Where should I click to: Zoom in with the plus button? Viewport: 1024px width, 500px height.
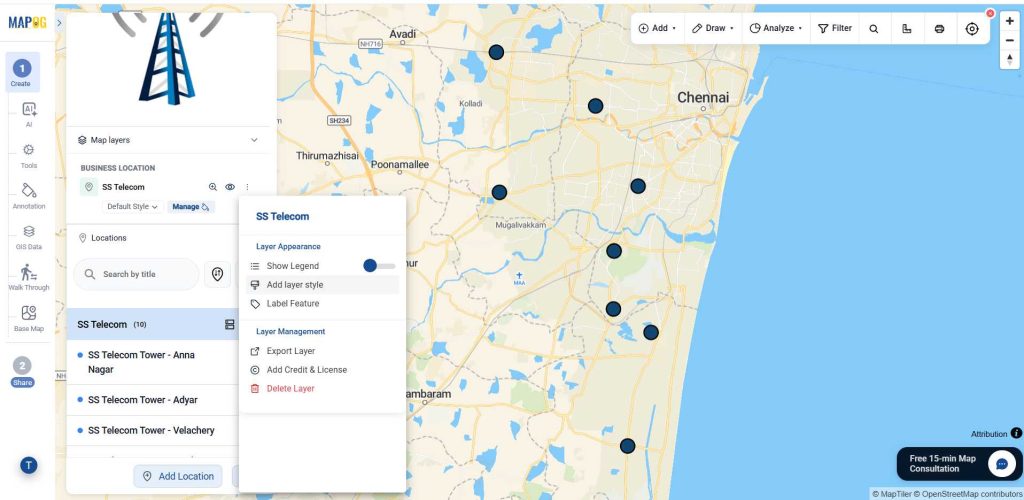tap(1010, 21)
